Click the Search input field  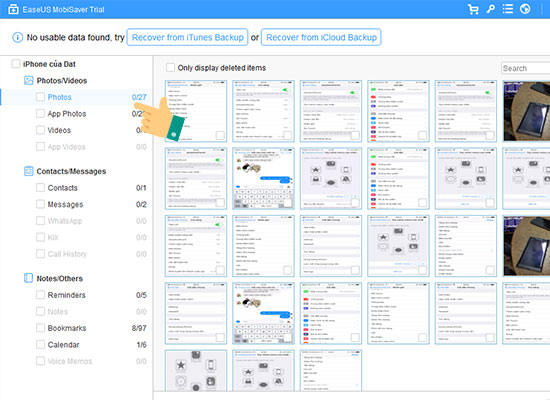[x=525, y=68]
